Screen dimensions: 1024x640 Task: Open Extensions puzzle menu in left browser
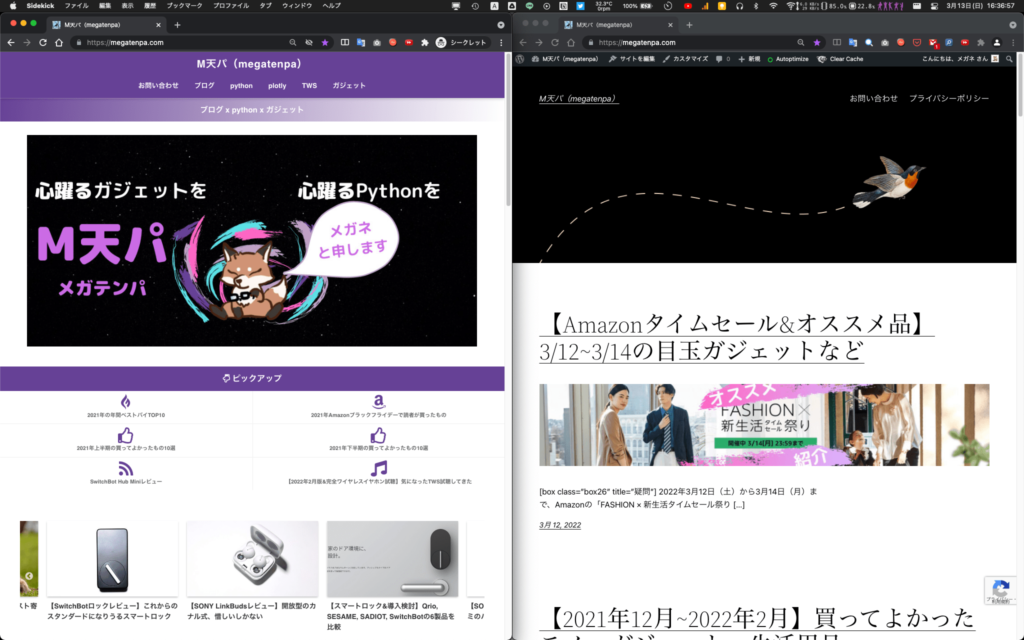424,42
